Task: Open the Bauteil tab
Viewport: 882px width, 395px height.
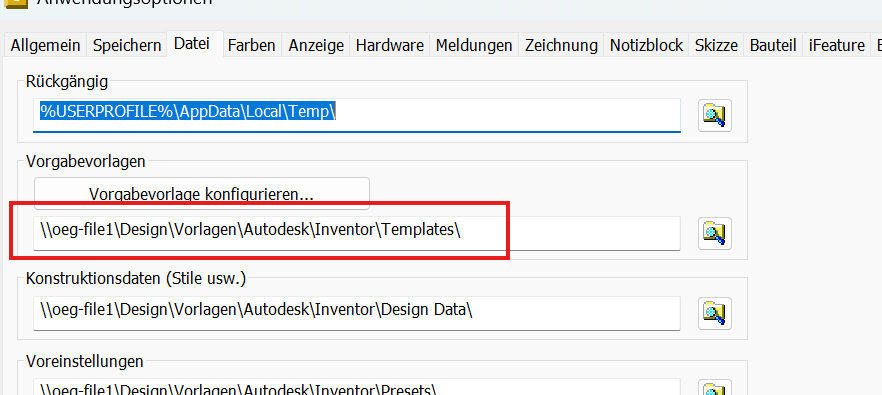Action: (x=773, y=45)
